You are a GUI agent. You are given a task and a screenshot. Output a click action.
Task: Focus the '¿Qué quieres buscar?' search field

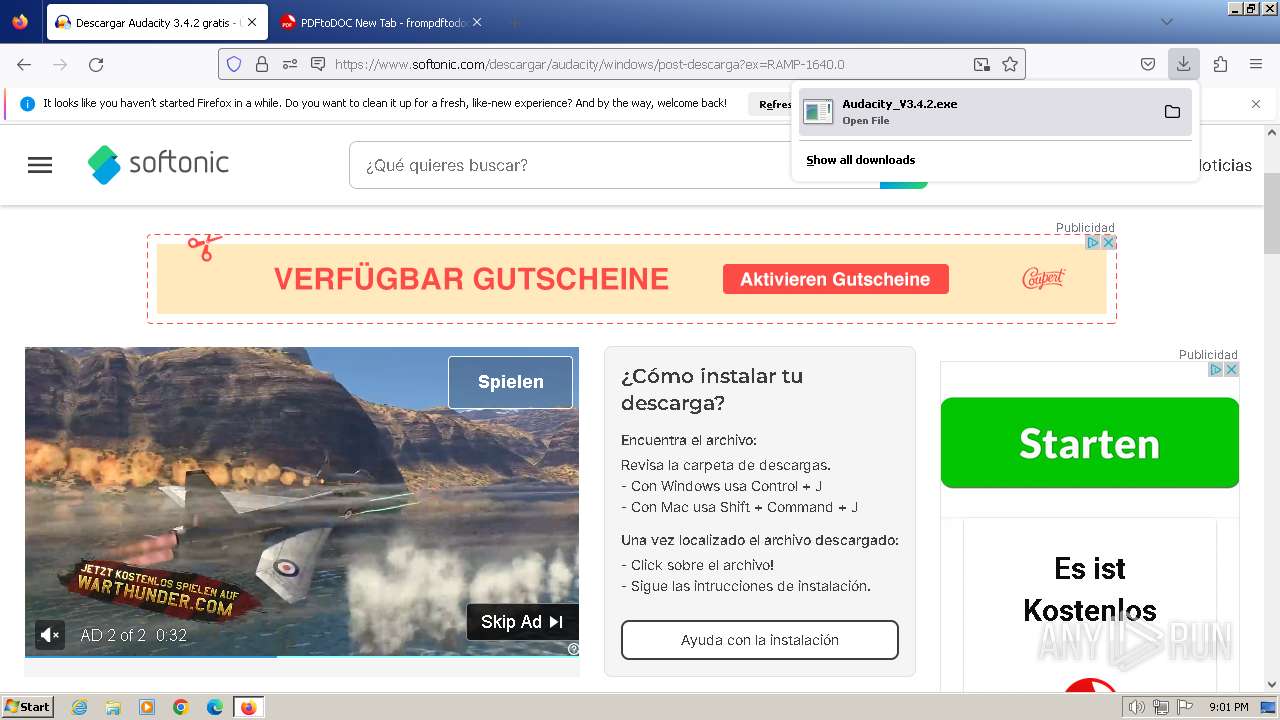click(614, 165)
